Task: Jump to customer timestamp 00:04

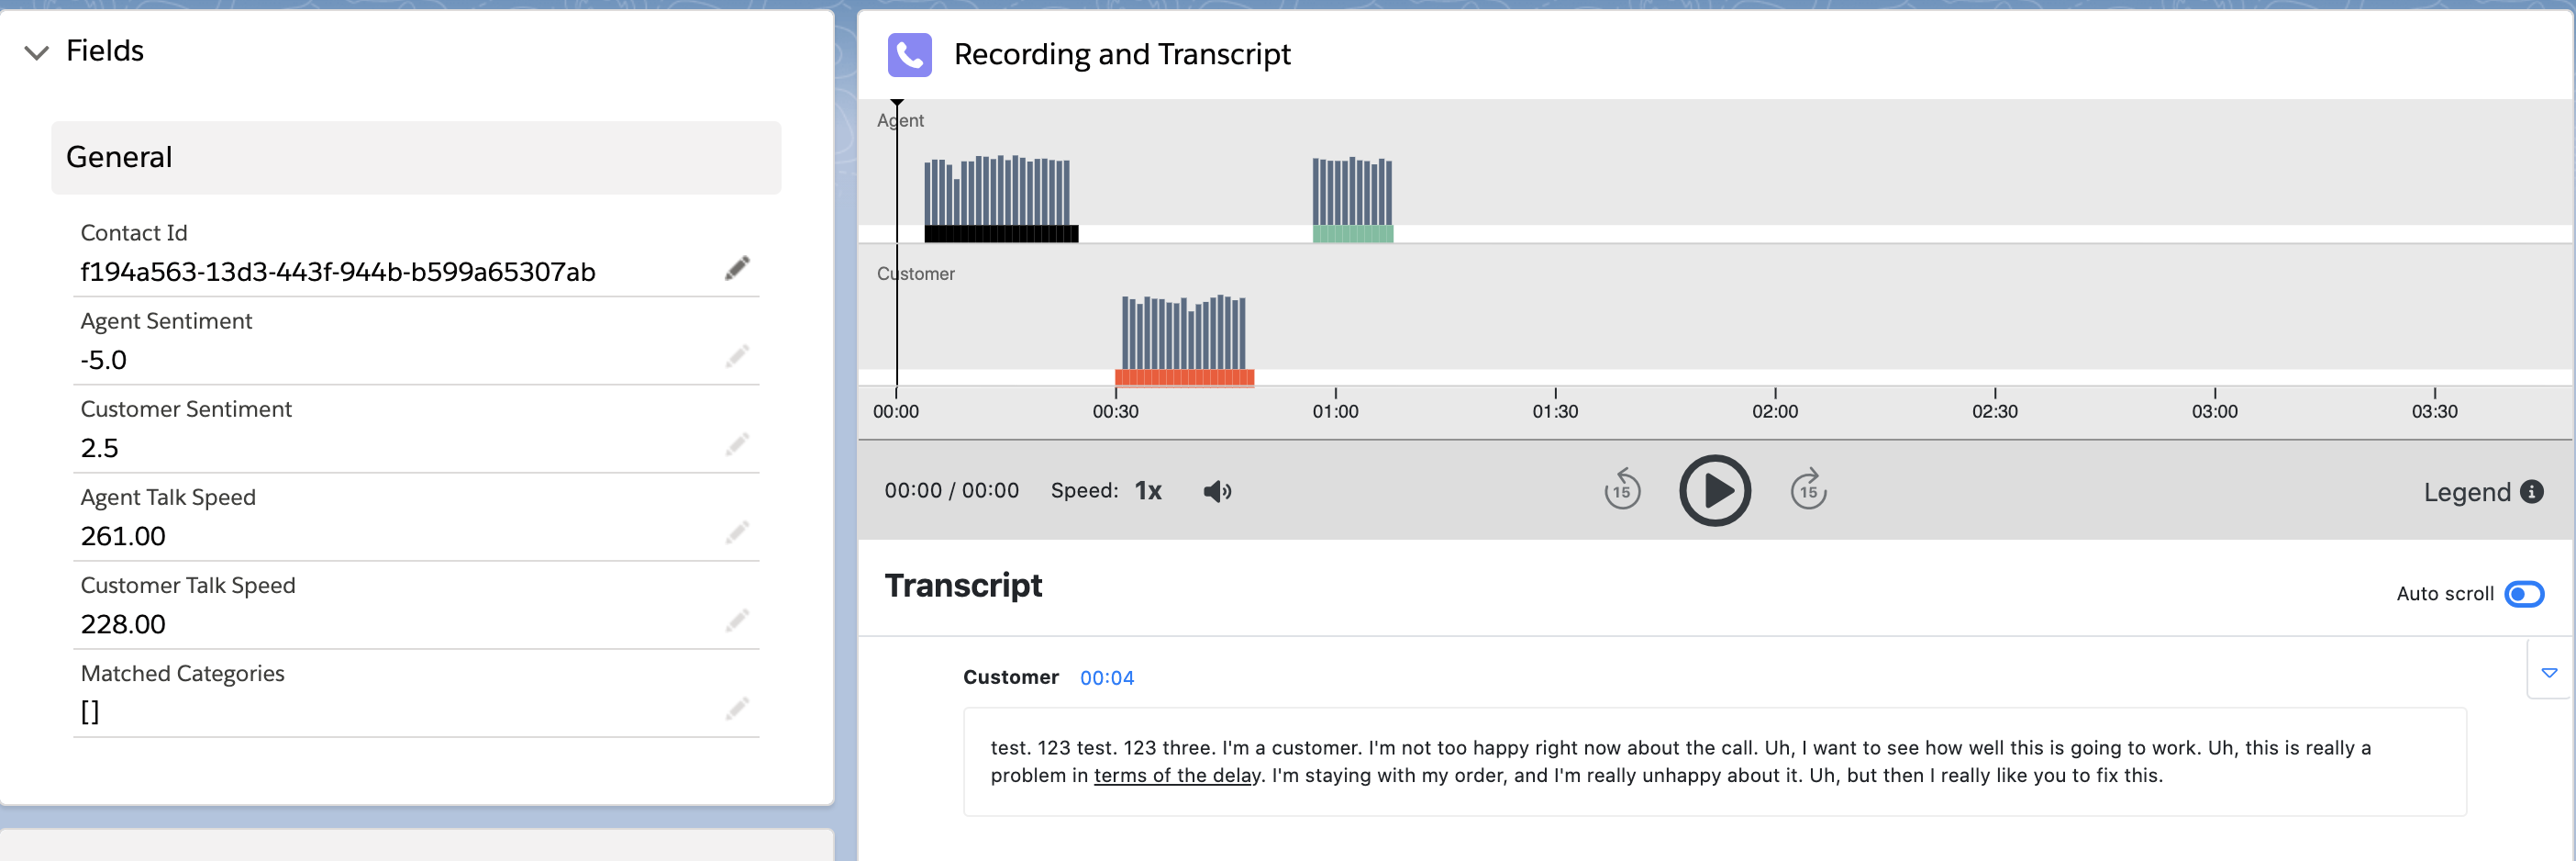Action: tap(1106, 678)
